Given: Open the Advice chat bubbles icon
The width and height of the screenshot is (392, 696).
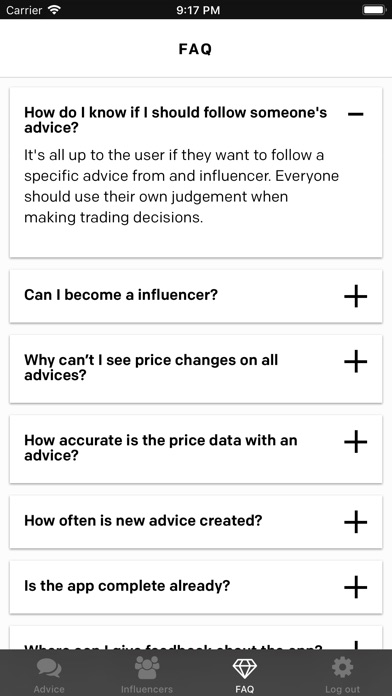Looking at the screenshot, I should [x=49, y=668].
